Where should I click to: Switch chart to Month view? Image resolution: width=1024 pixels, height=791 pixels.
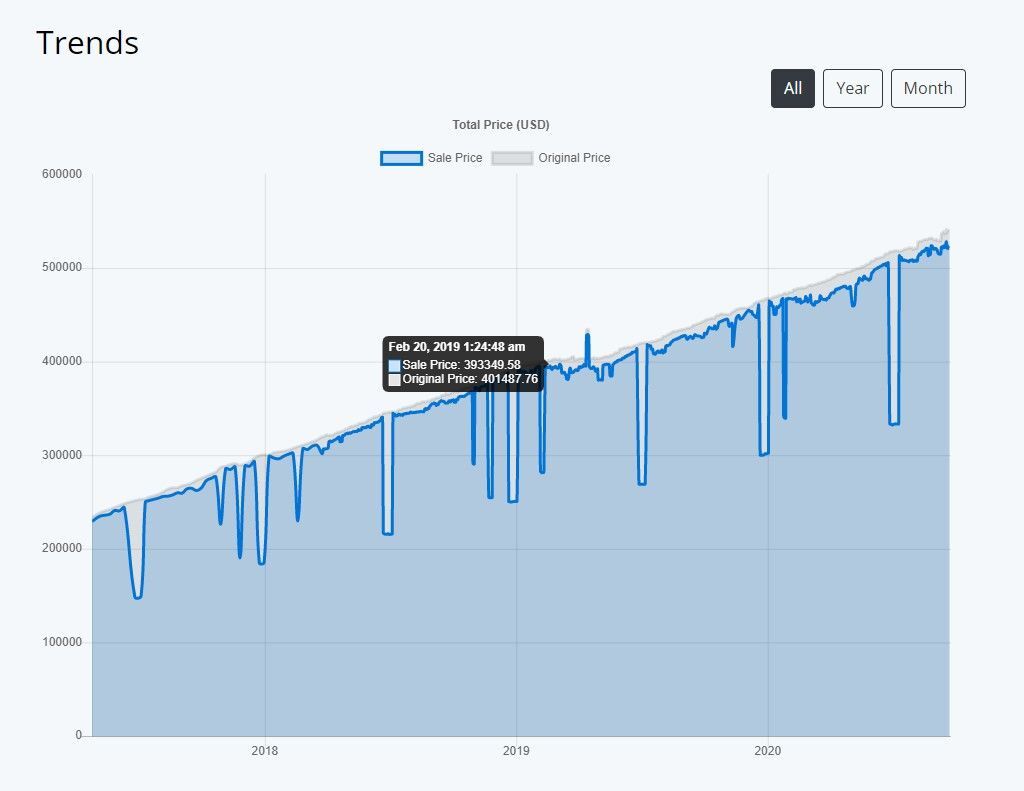pos(928,88)
